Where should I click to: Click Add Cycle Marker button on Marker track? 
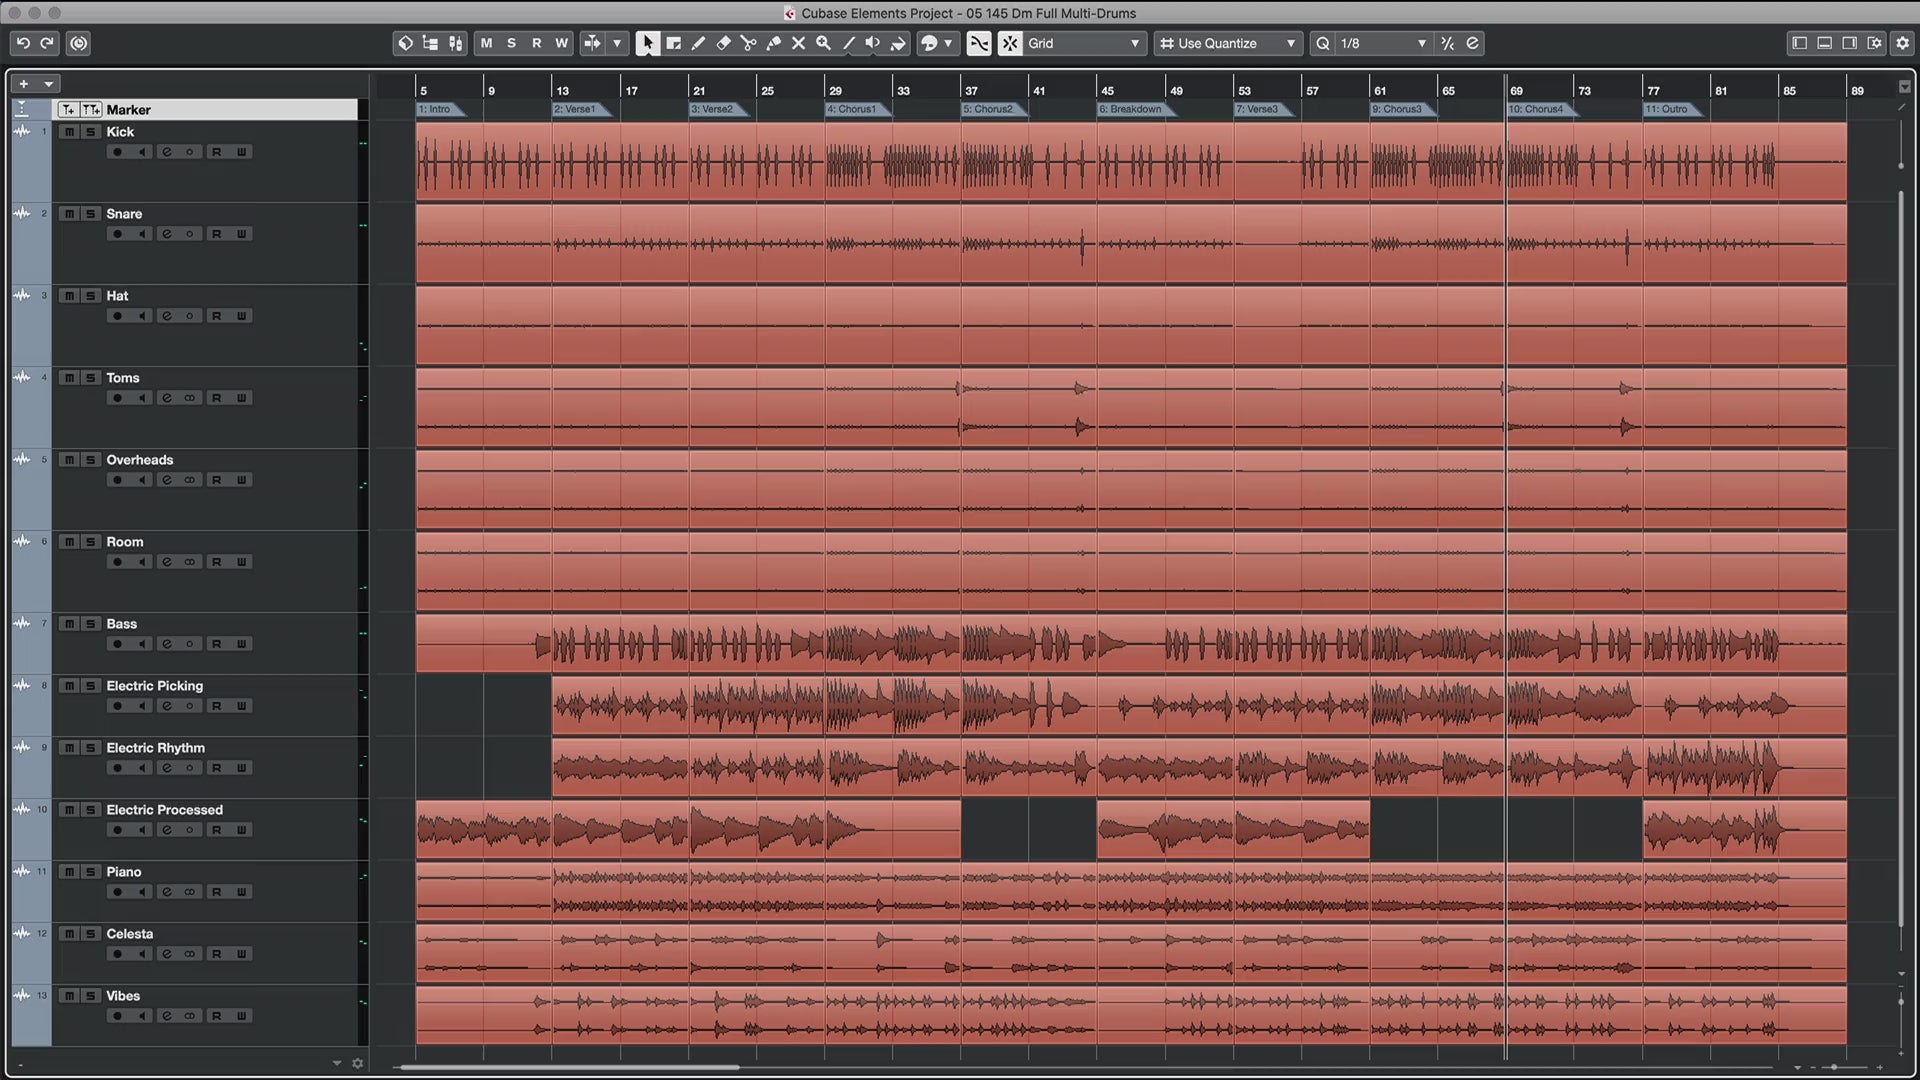pyautogui.click(x=91, y=110)
